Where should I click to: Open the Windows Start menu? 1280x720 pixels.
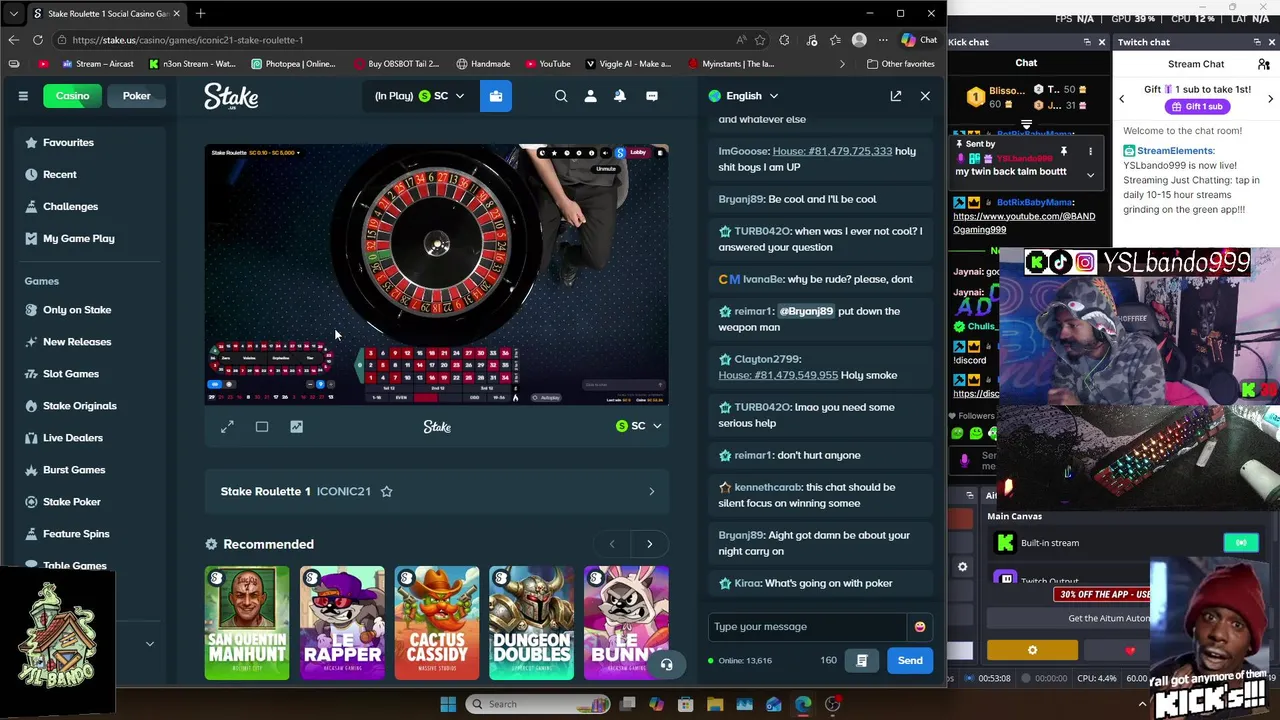(448, 704)
